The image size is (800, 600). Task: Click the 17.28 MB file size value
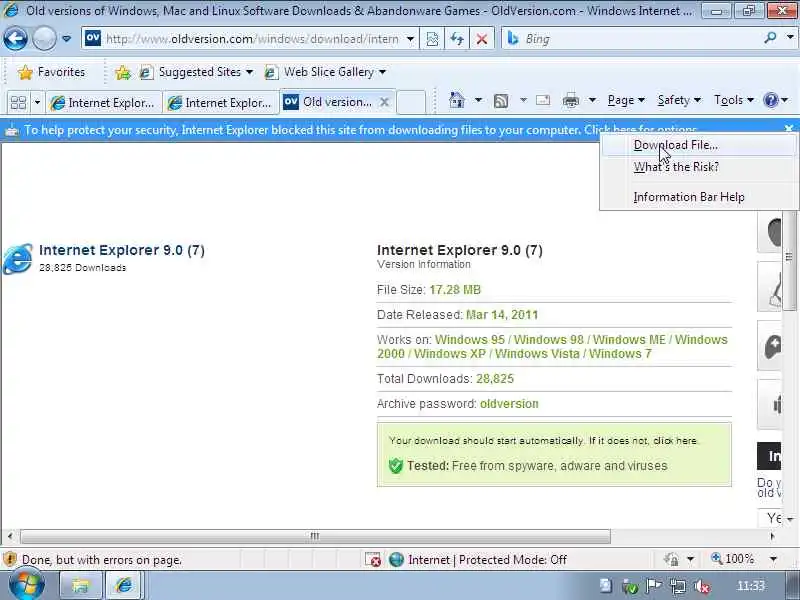(x=455, y=290)
